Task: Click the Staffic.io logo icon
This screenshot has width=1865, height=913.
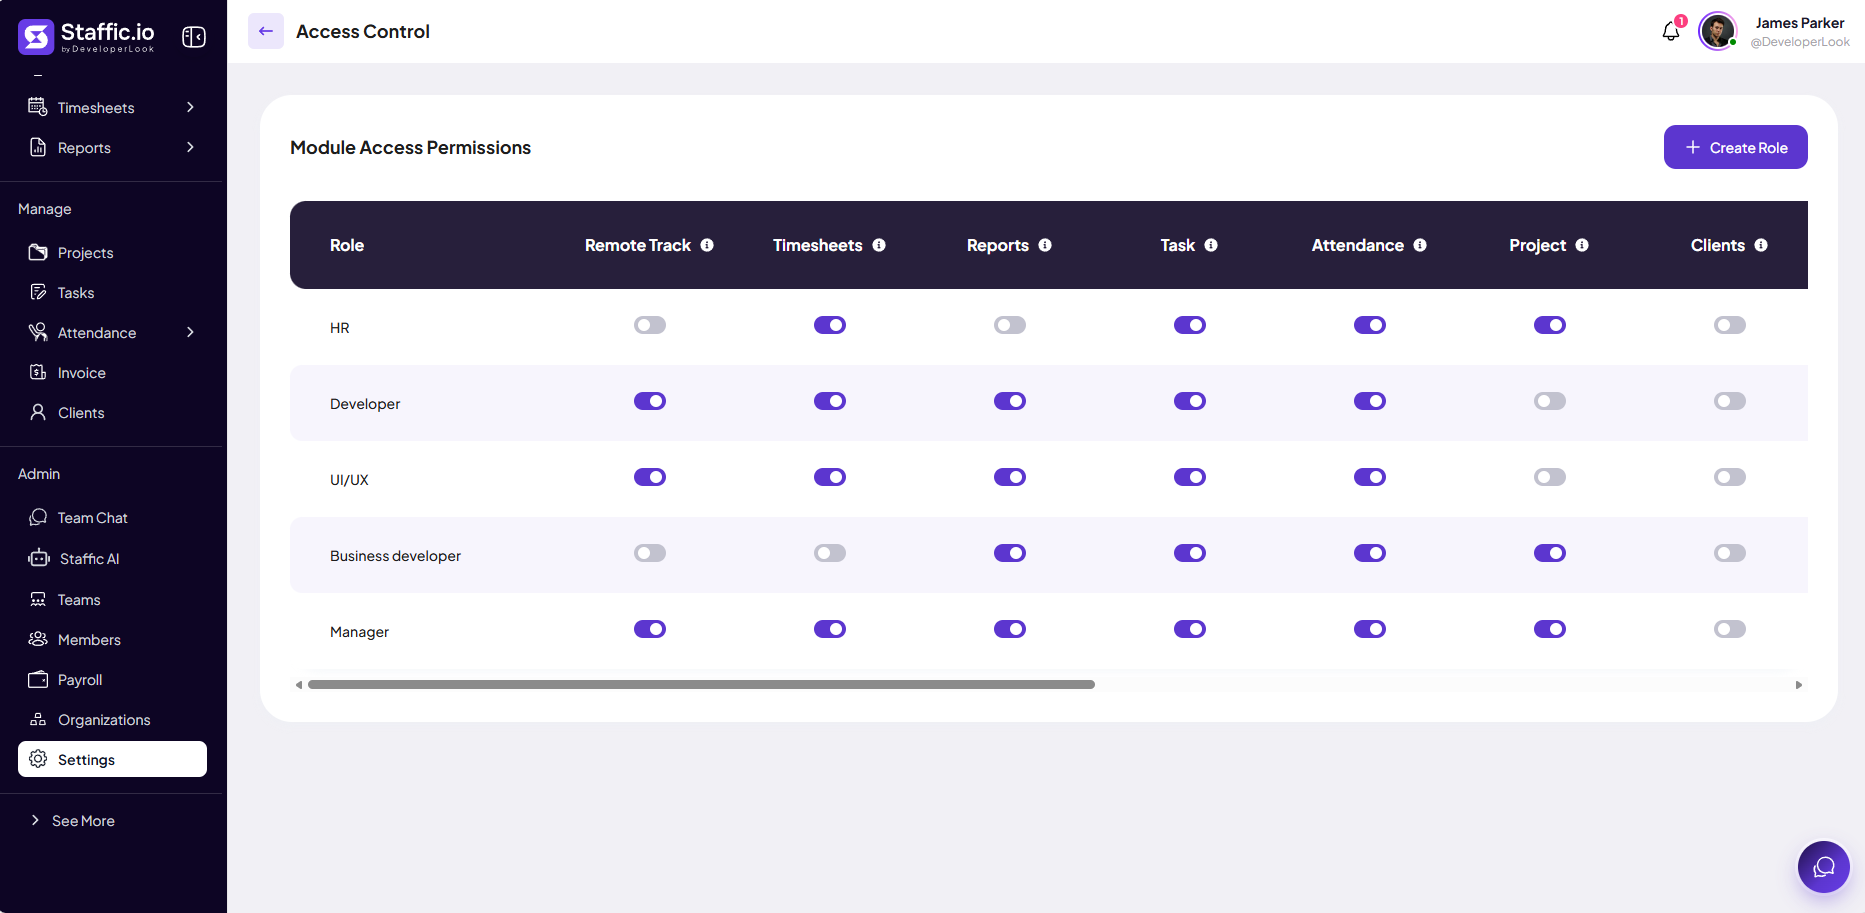Action: tap(36, 37)
